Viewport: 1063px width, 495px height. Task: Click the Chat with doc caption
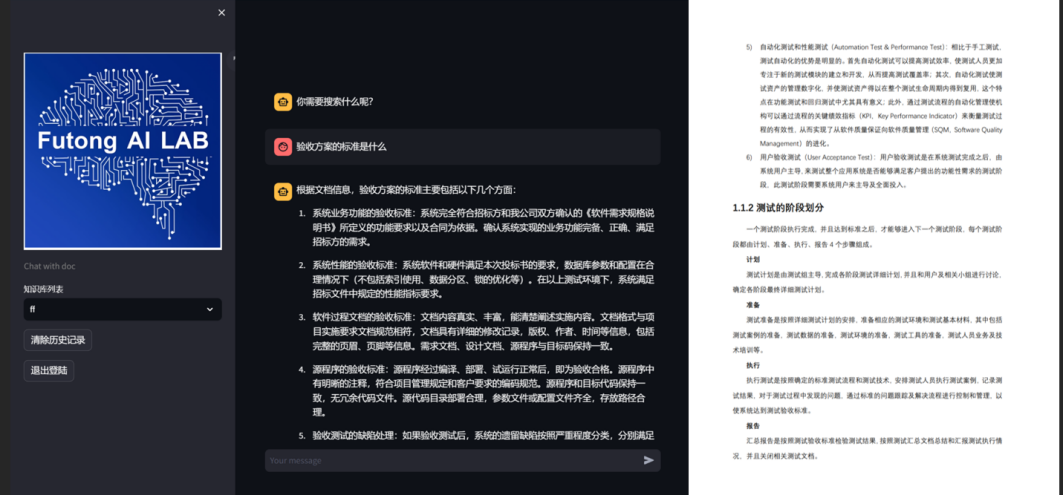click(50, 266)
